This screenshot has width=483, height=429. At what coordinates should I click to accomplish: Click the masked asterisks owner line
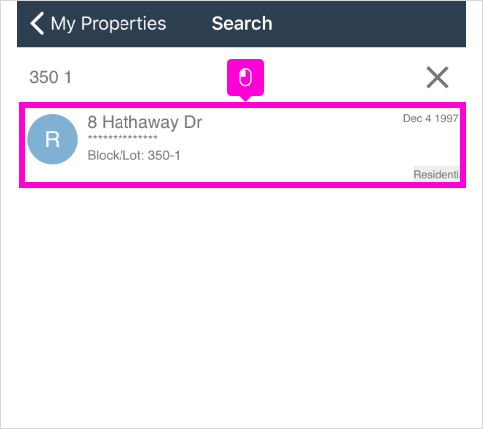(x=122, y=137)
